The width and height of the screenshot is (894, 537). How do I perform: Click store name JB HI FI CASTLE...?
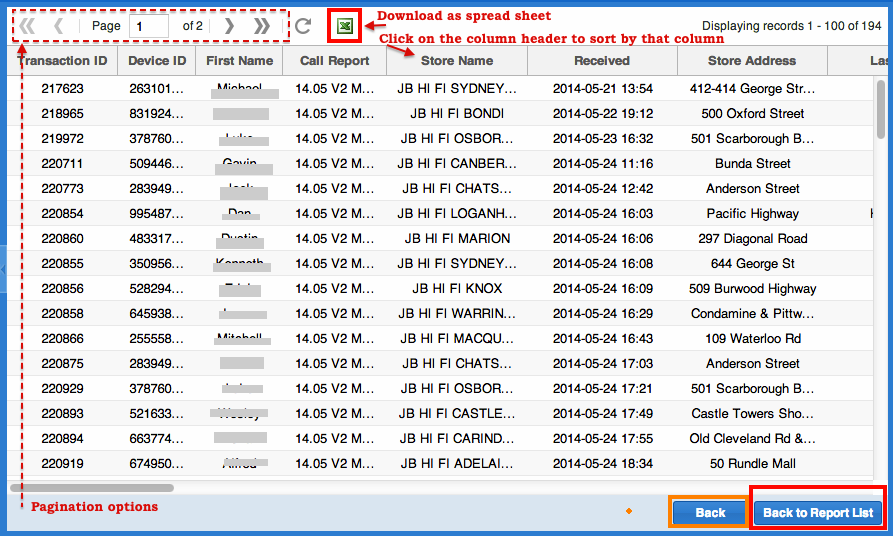pos(457,414)
